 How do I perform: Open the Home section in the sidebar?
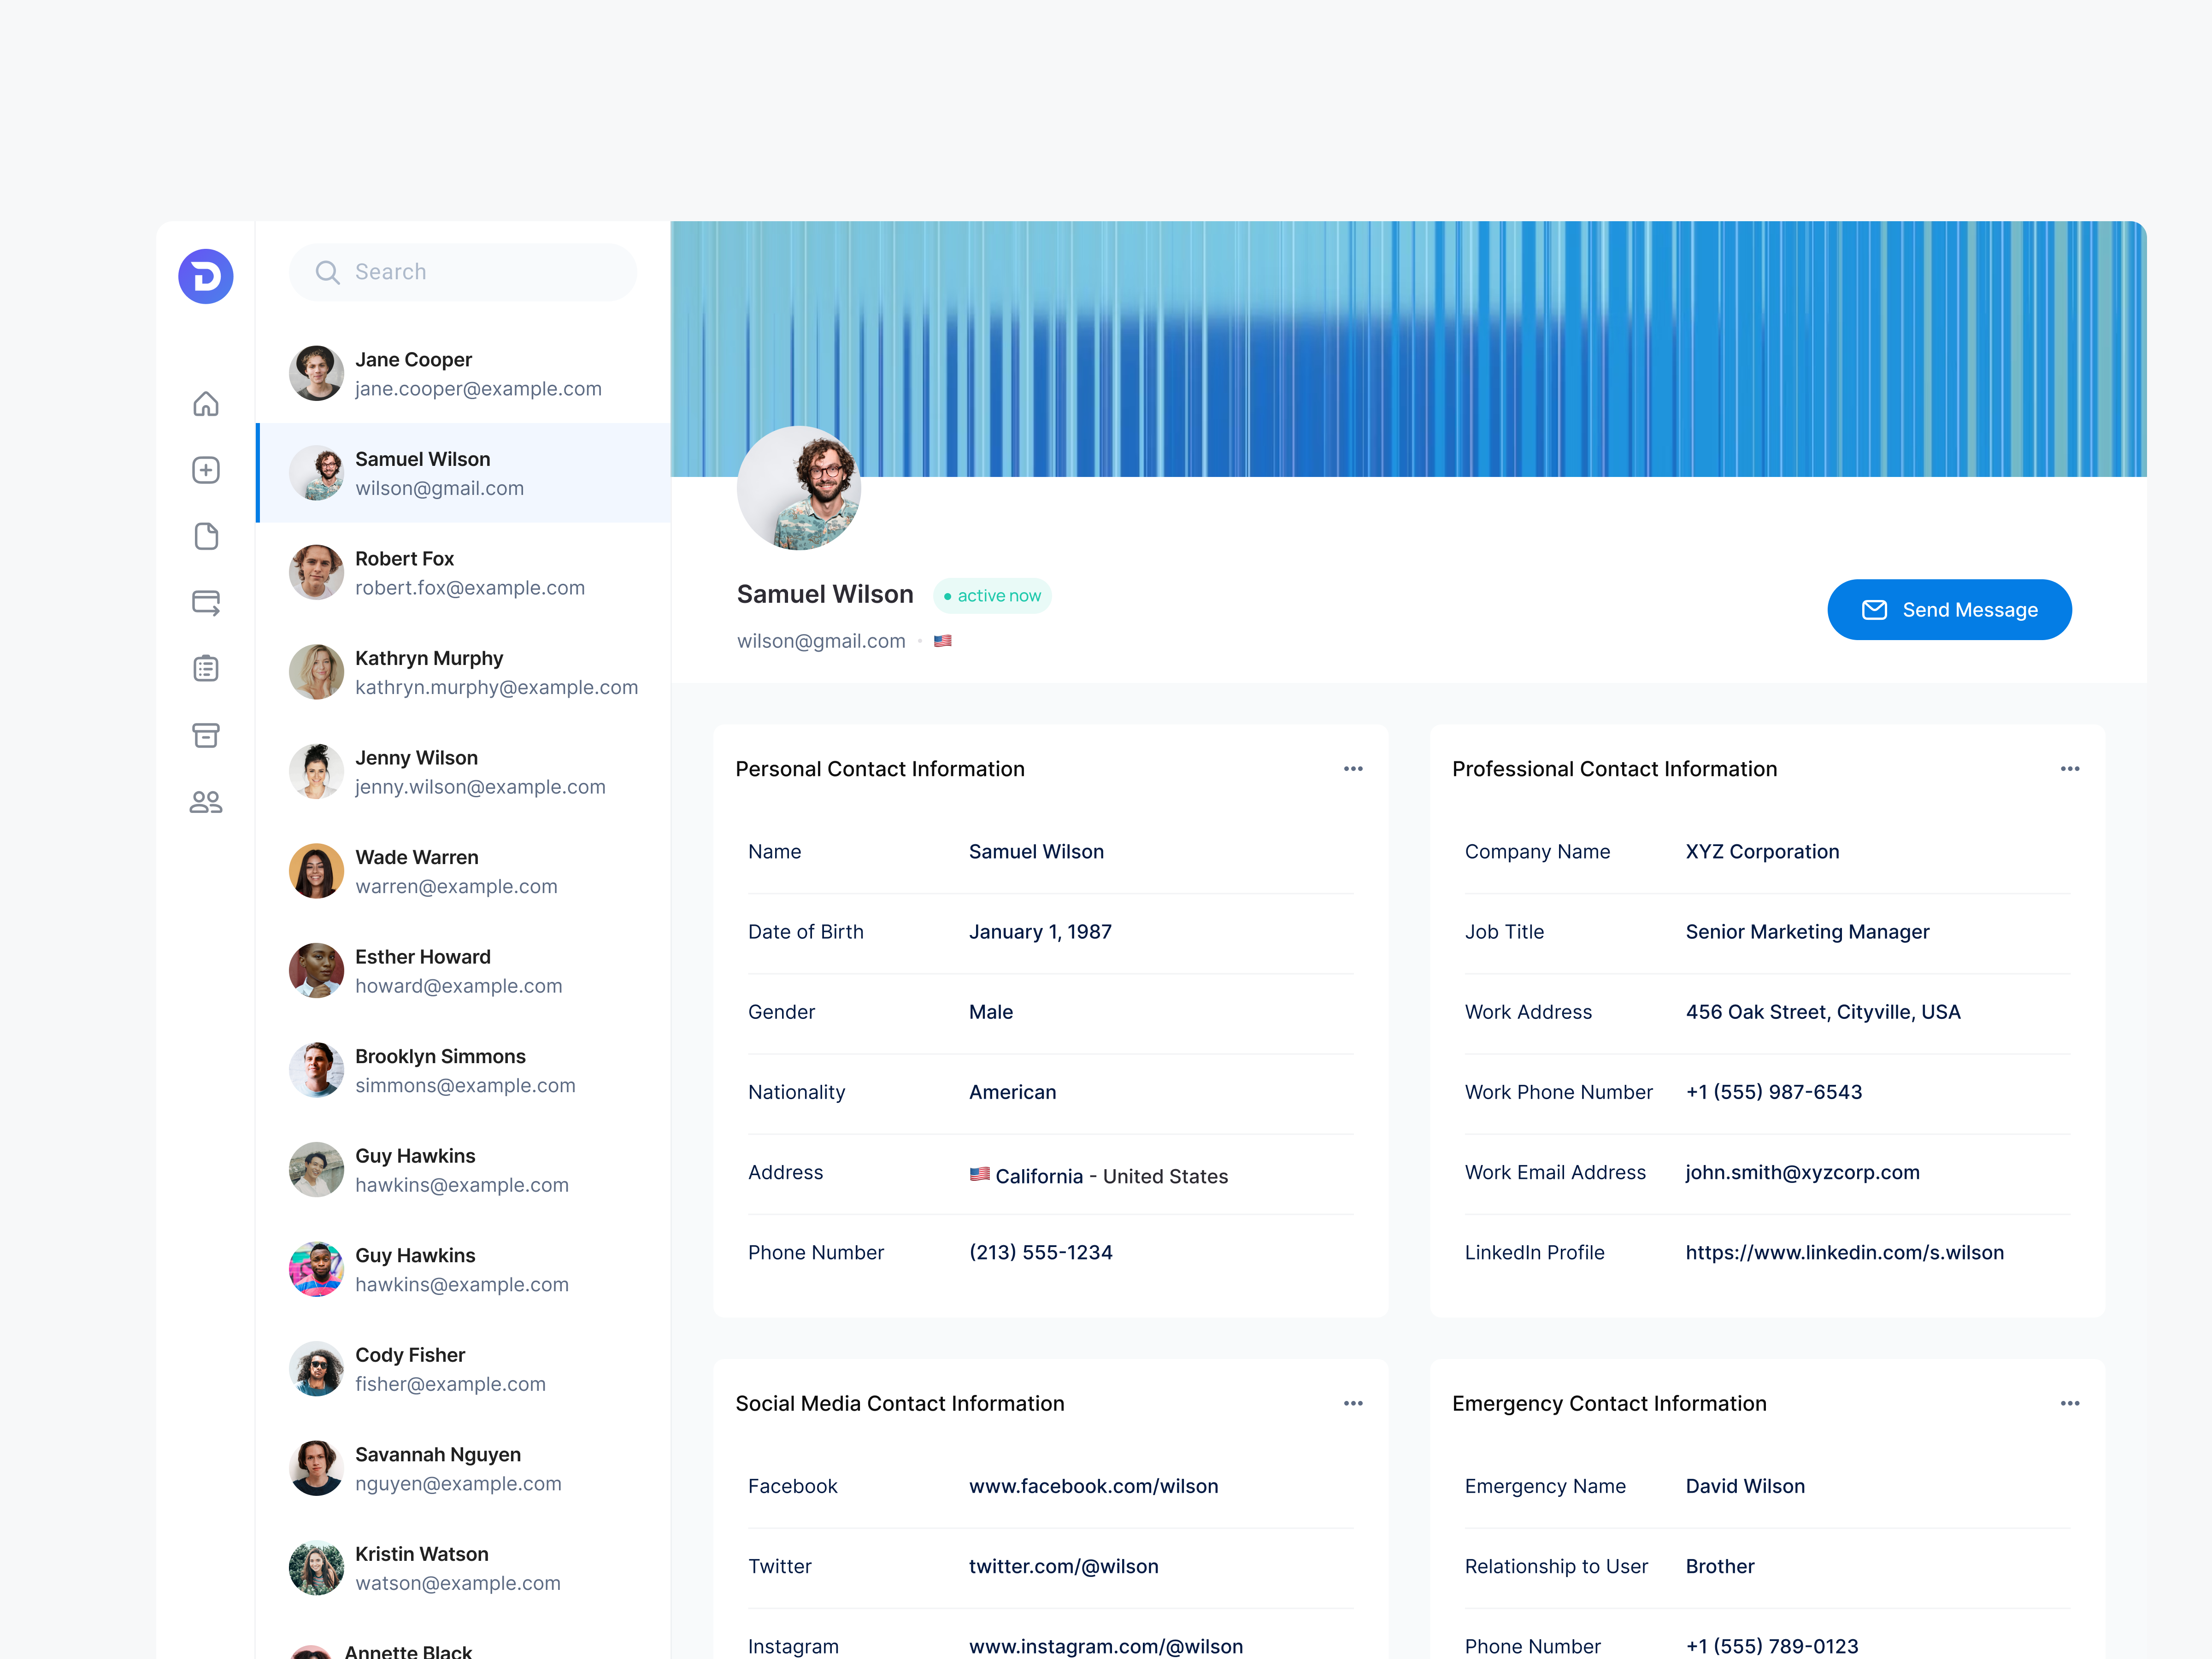pyautogui.click(x=205, y=404)
